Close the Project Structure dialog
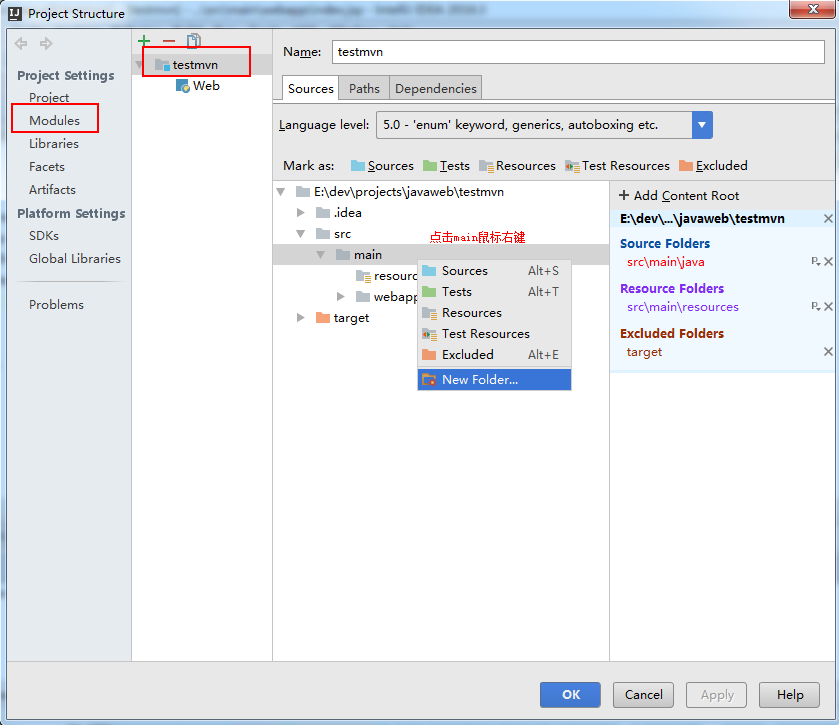 coord(813,9)
